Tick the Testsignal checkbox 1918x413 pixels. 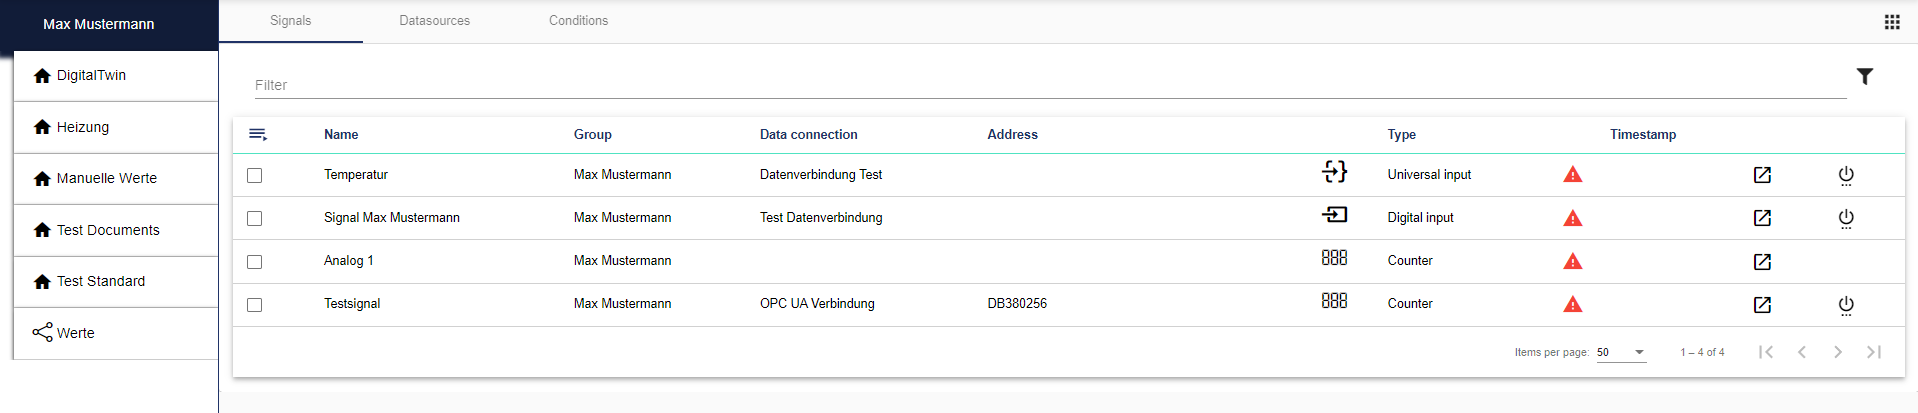(255, 305)
